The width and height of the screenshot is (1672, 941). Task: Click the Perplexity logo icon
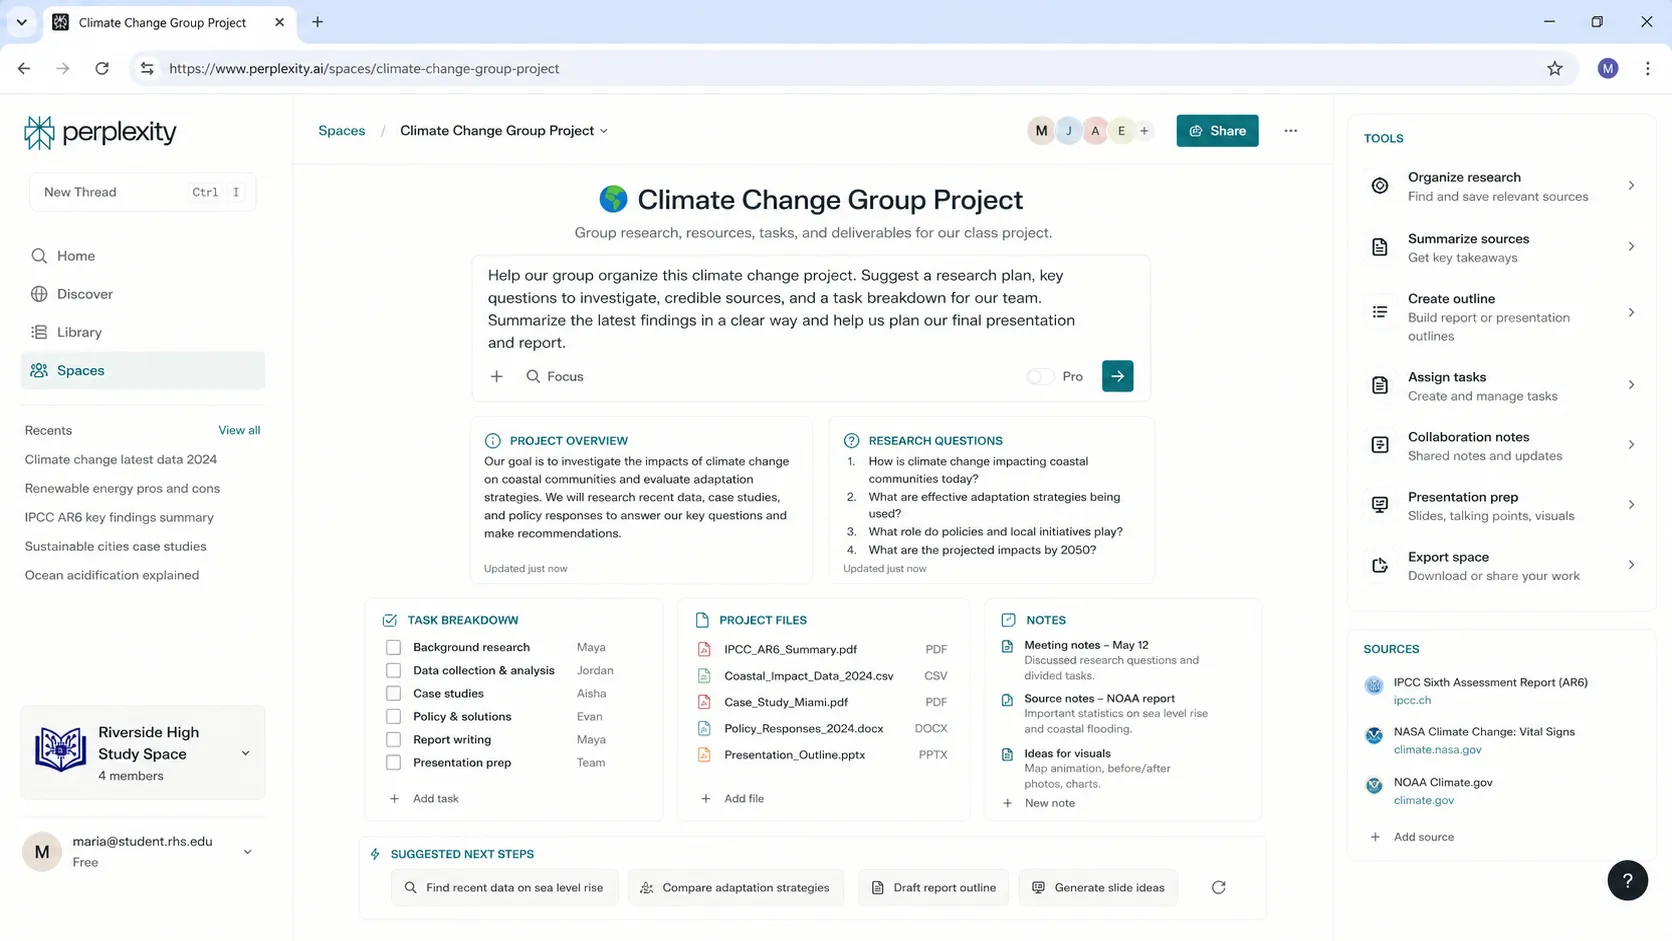(x=39, y=132)
